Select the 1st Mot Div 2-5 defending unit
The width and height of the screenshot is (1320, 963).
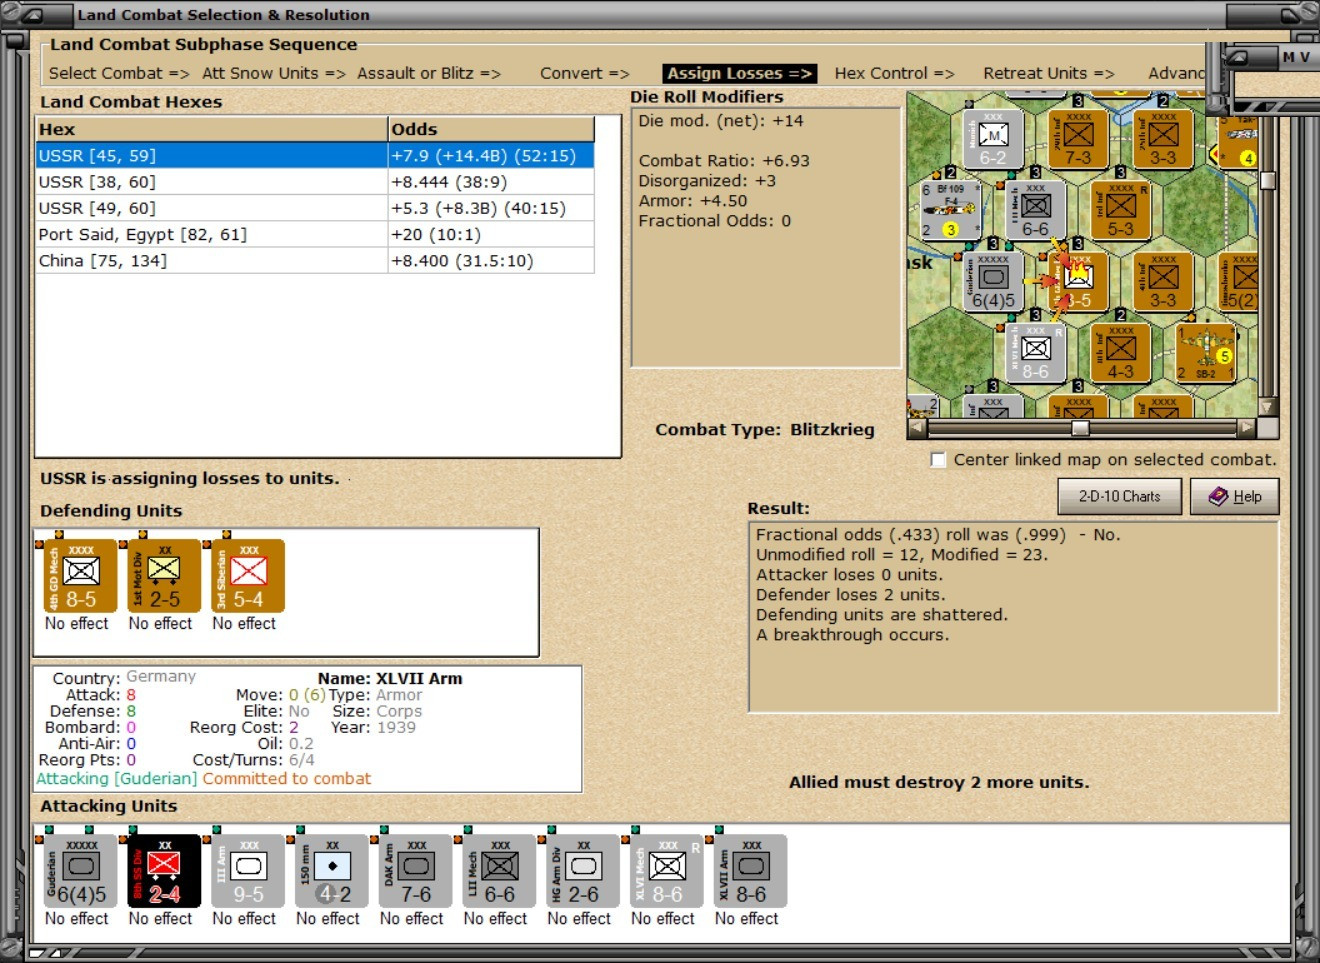164,576
